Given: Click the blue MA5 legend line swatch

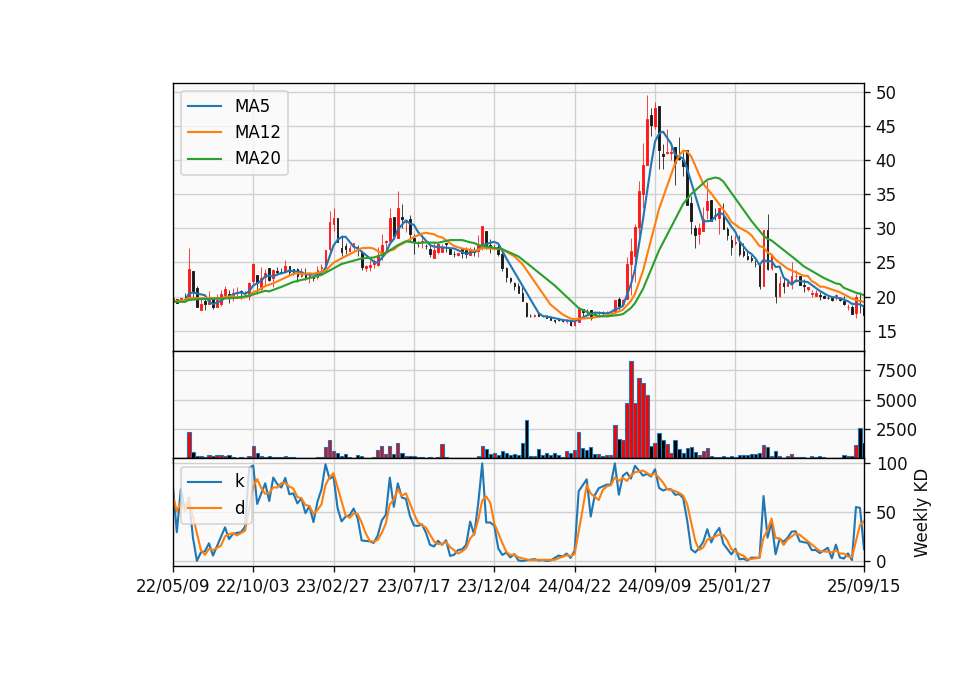Looking at the screenshot, I should [204, 106].
